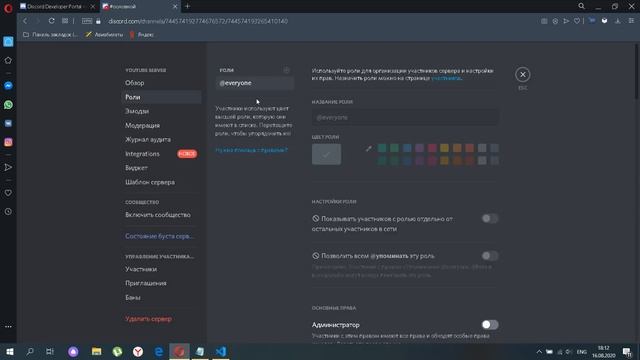Open the role help blue link
640x360 pixels.
251,150
